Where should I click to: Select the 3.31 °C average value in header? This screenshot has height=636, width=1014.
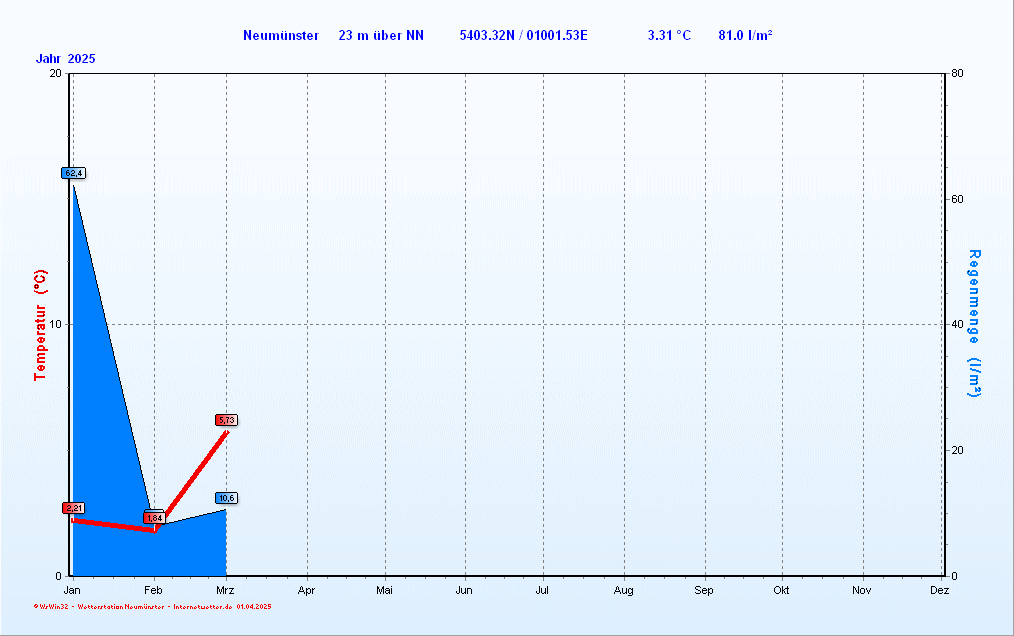point(669,36)
